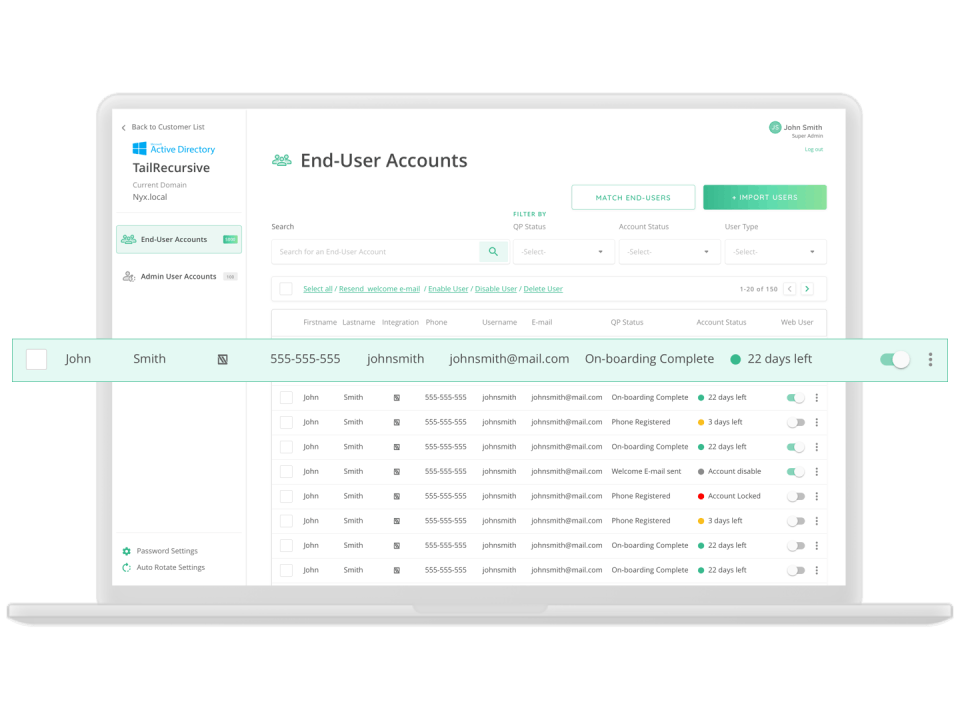Click Resend welcome e-mail link
The height and width of the screenshot is (720, 960).
[380, 289]
